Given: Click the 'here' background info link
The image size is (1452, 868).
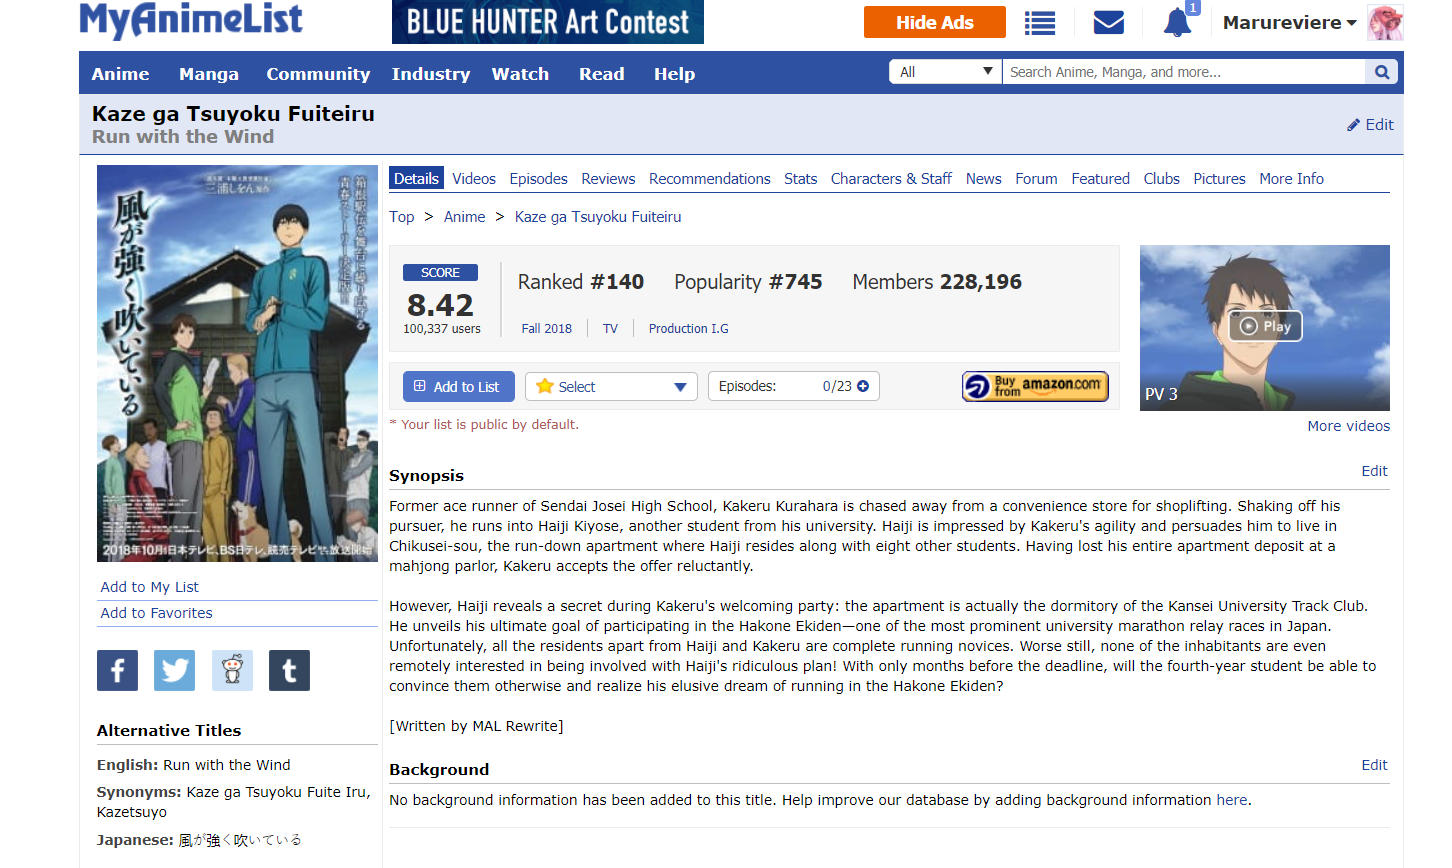Looking at the screenshot, I should click(x=1232, y=800).
